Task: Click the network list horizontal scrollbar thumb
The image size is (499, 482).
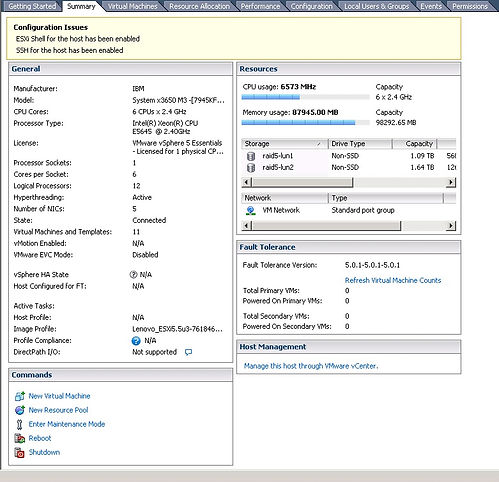Action: (x=326, y=226)
